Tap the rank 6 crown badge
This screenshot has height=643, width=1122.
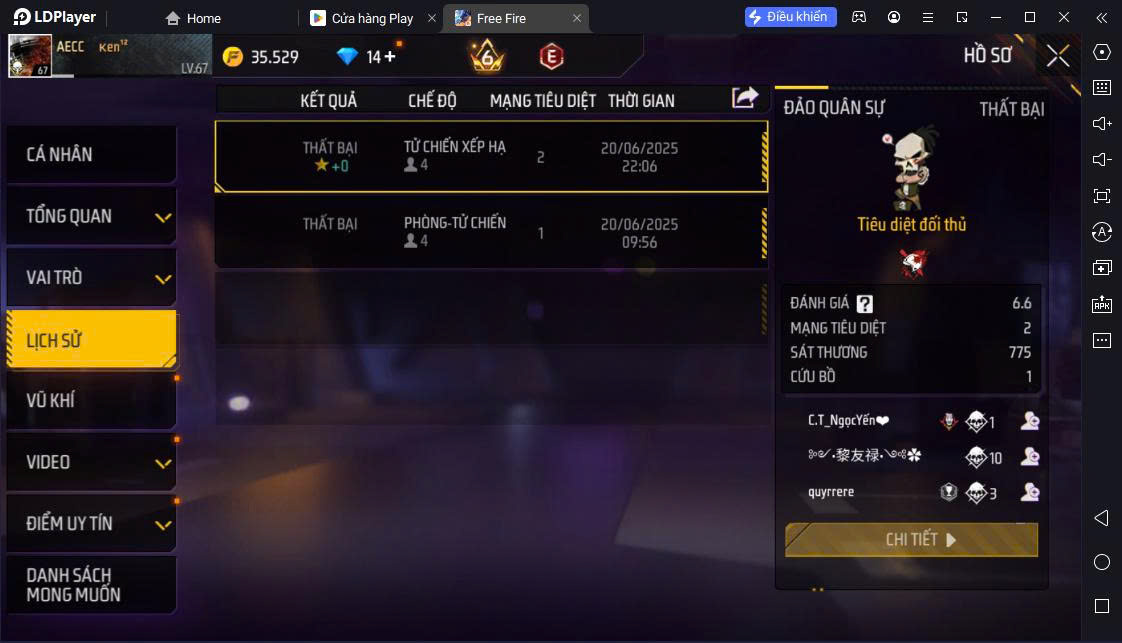(x=487, y=56)
